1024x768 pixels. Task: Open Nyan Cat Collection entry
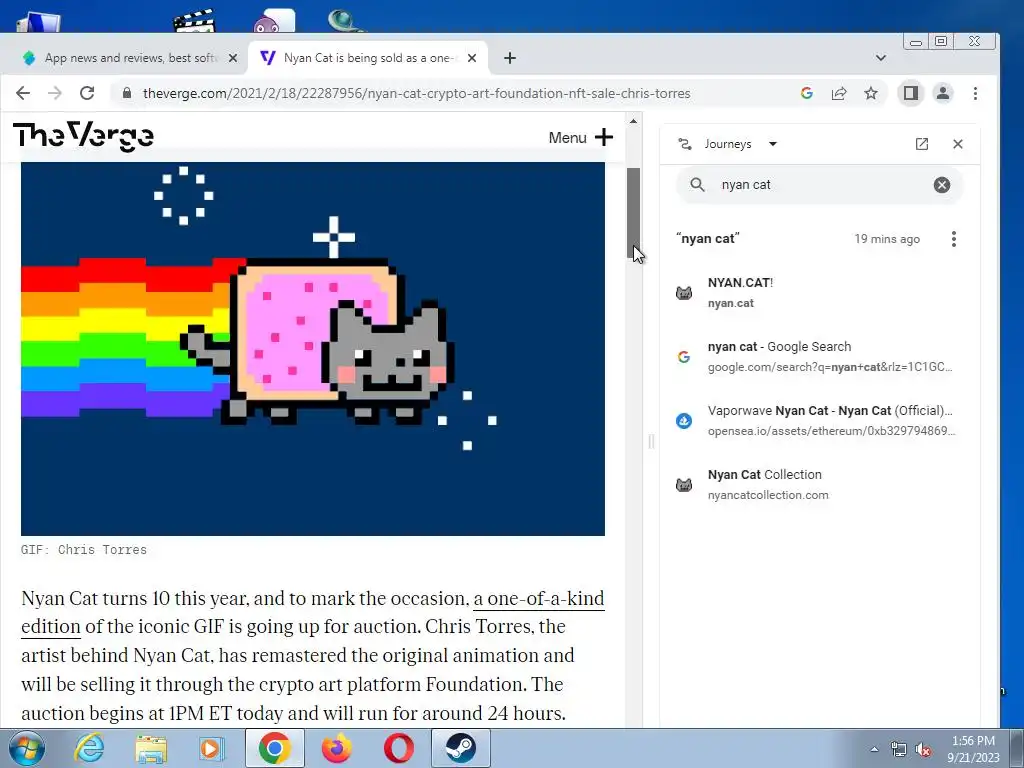coord(820,485)
